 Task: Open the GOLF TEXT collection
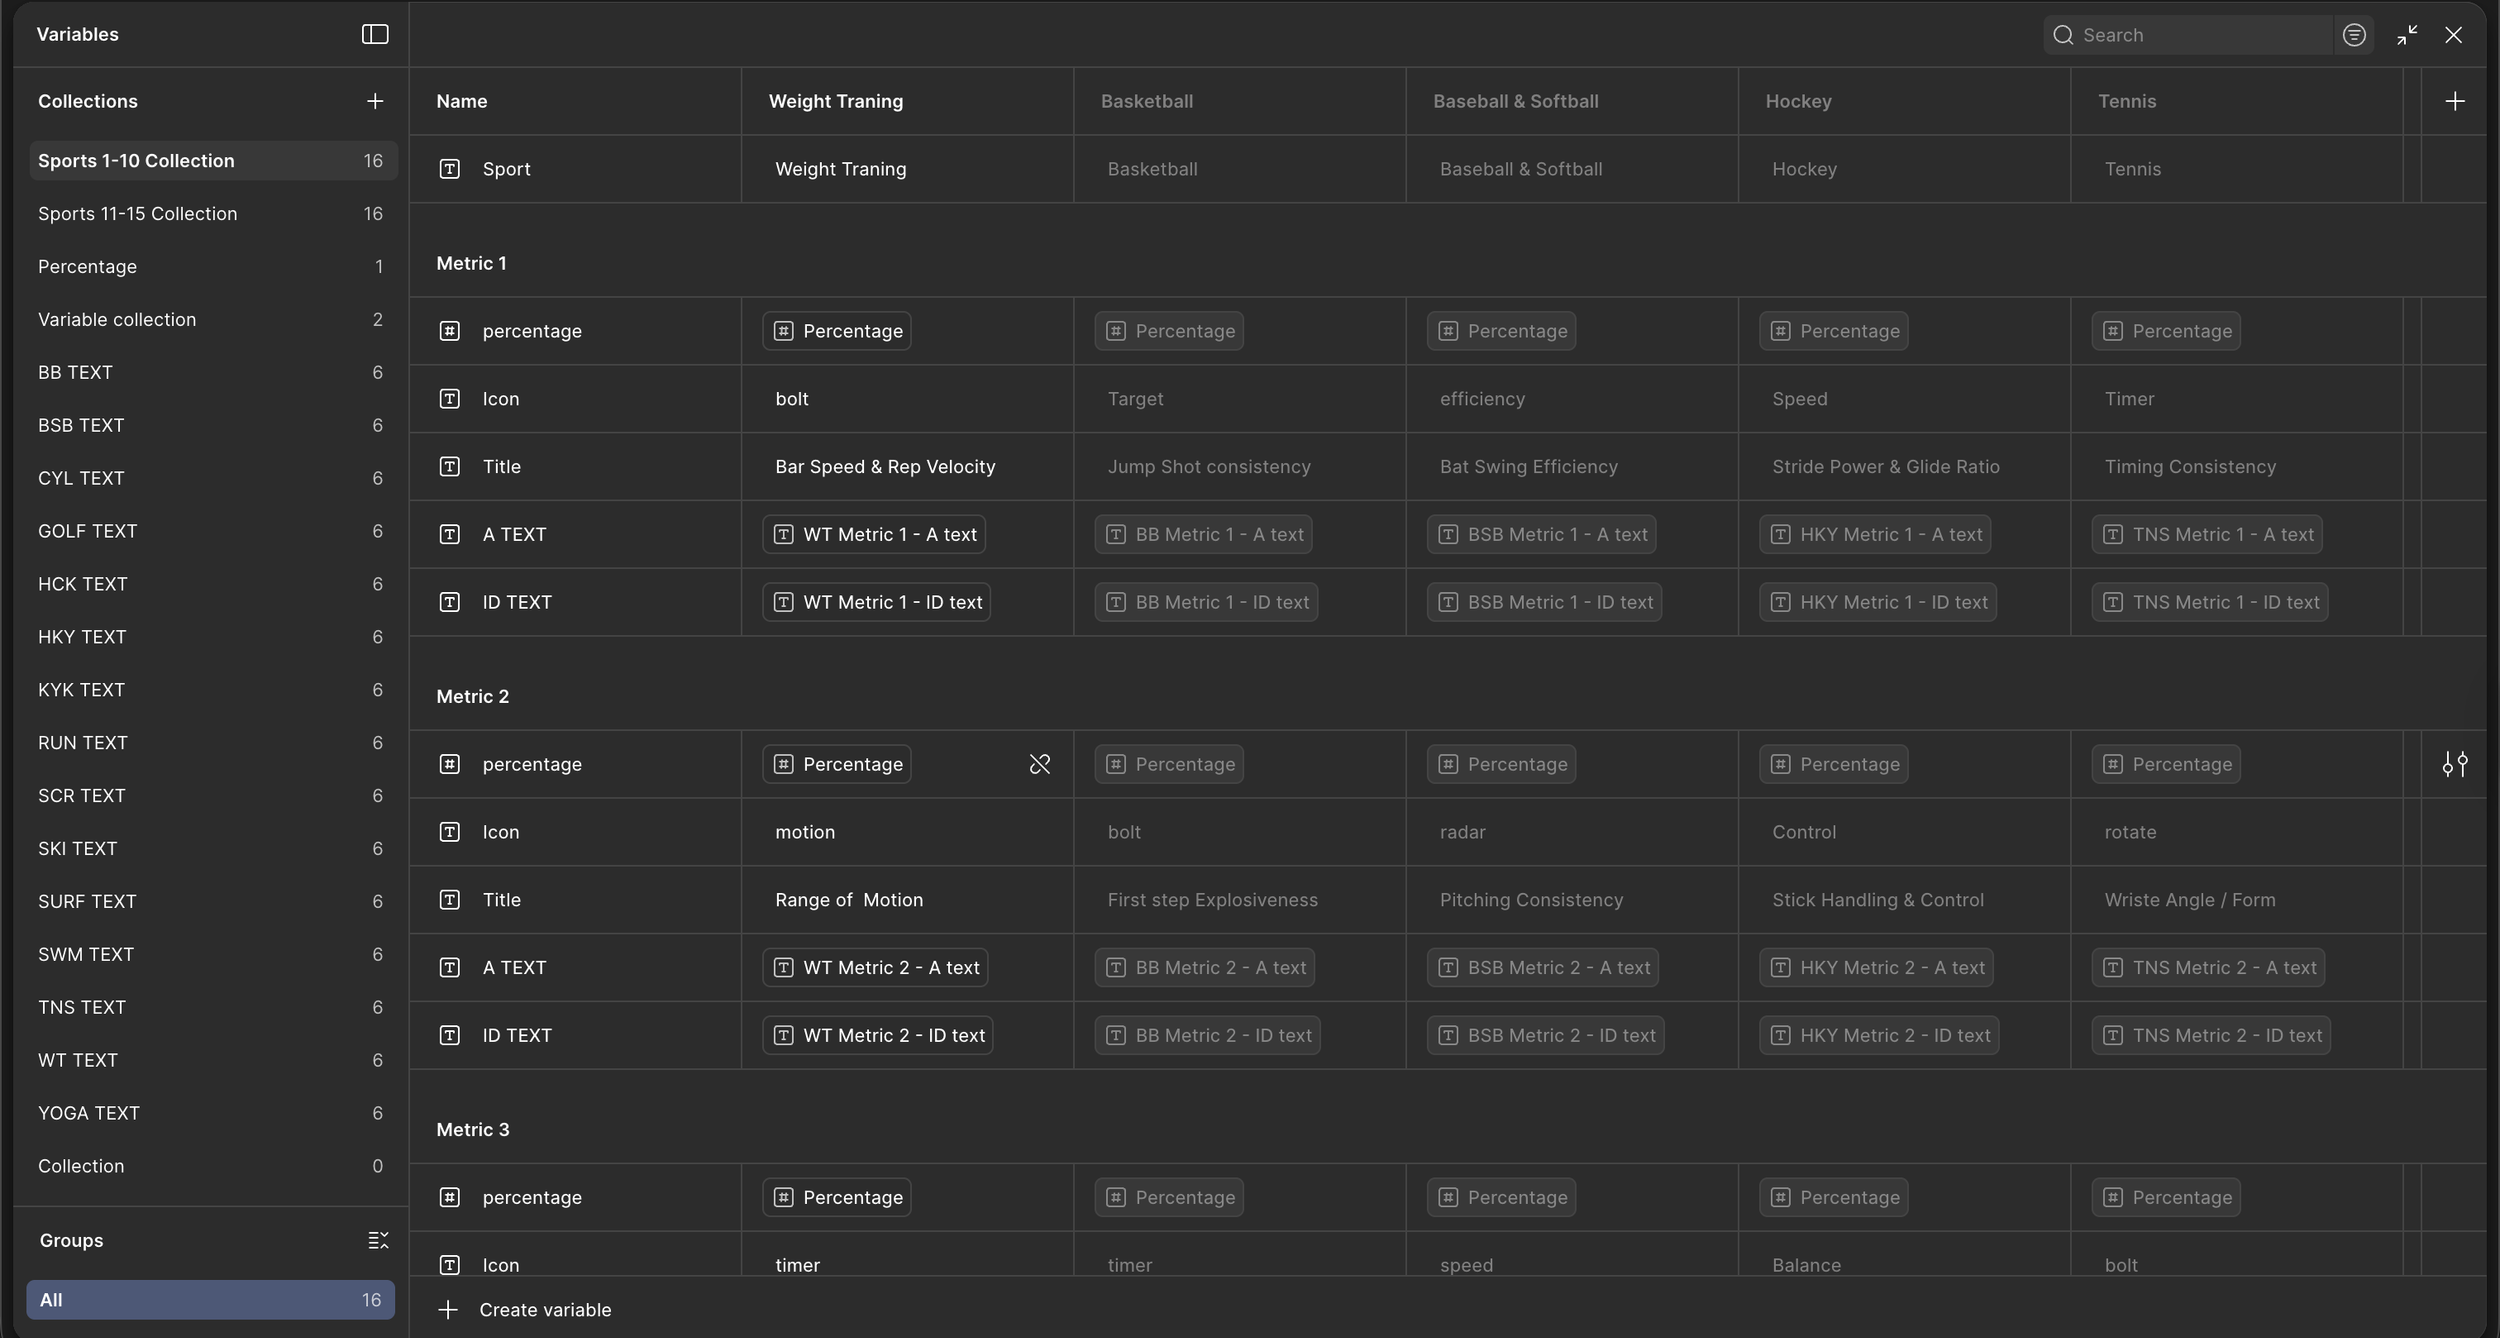click(x=88, y=531)
